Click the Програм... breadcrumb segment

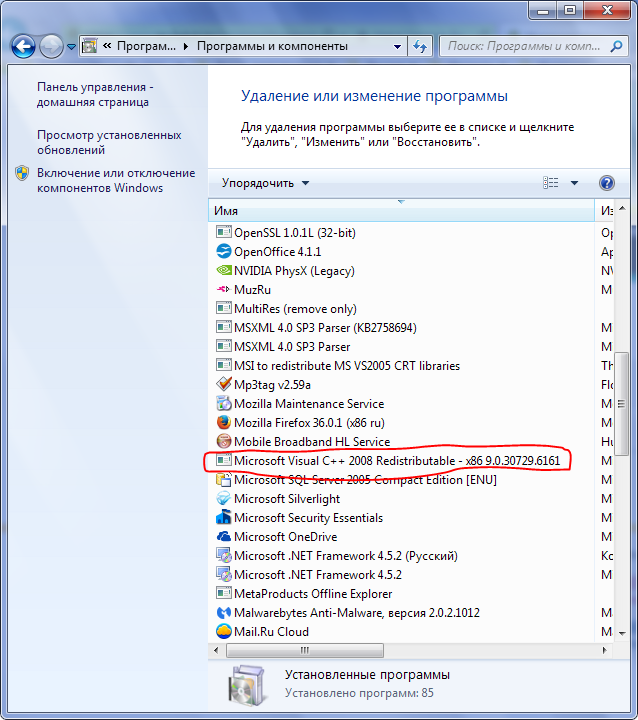[x=146, y=46]
